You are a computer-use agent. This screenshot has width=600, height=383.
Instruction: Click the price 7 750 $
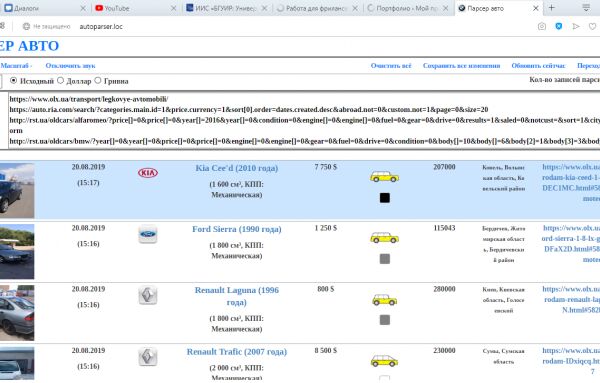click(x=326, y=167)
